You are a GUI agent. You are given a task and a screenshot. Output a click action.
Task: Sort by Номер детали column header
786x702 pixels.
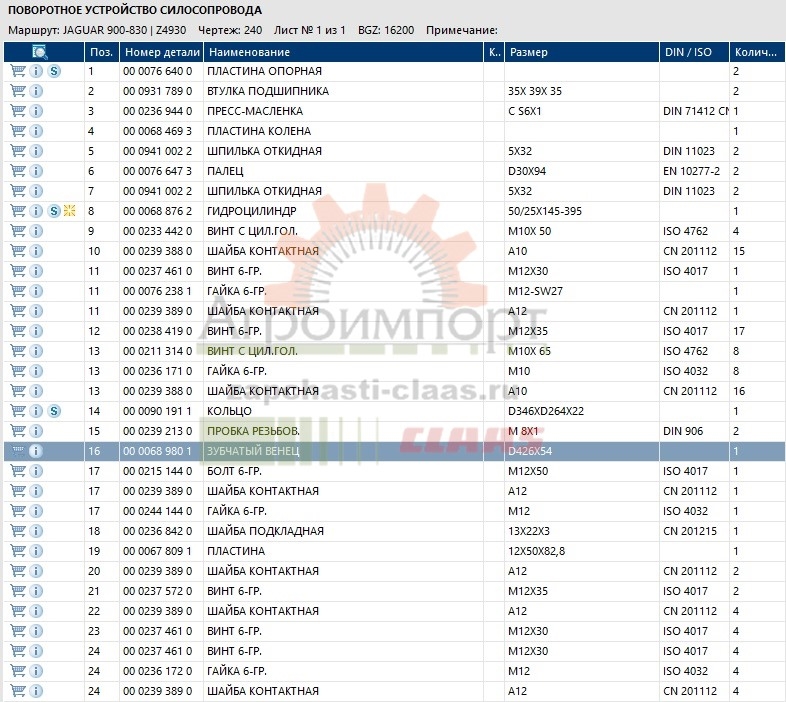(161, 52)
